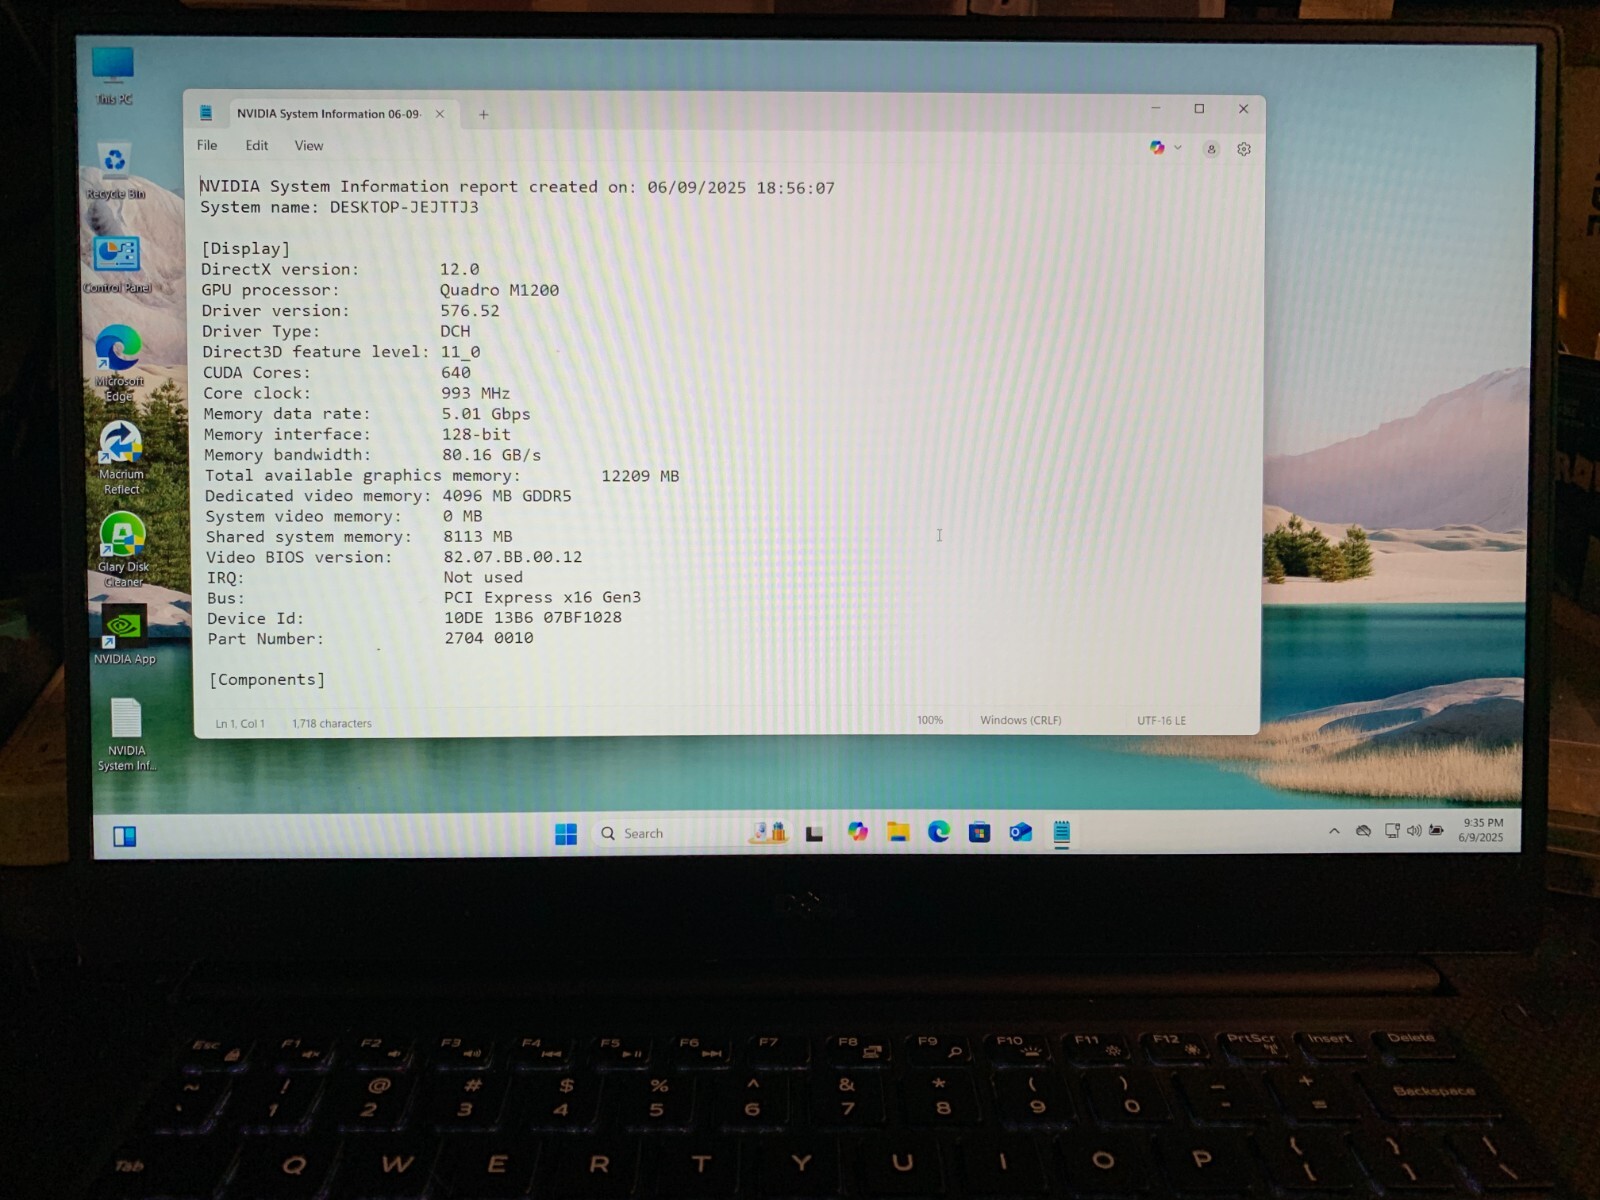Open the volume speaker tray icon

coord(1414,831)
